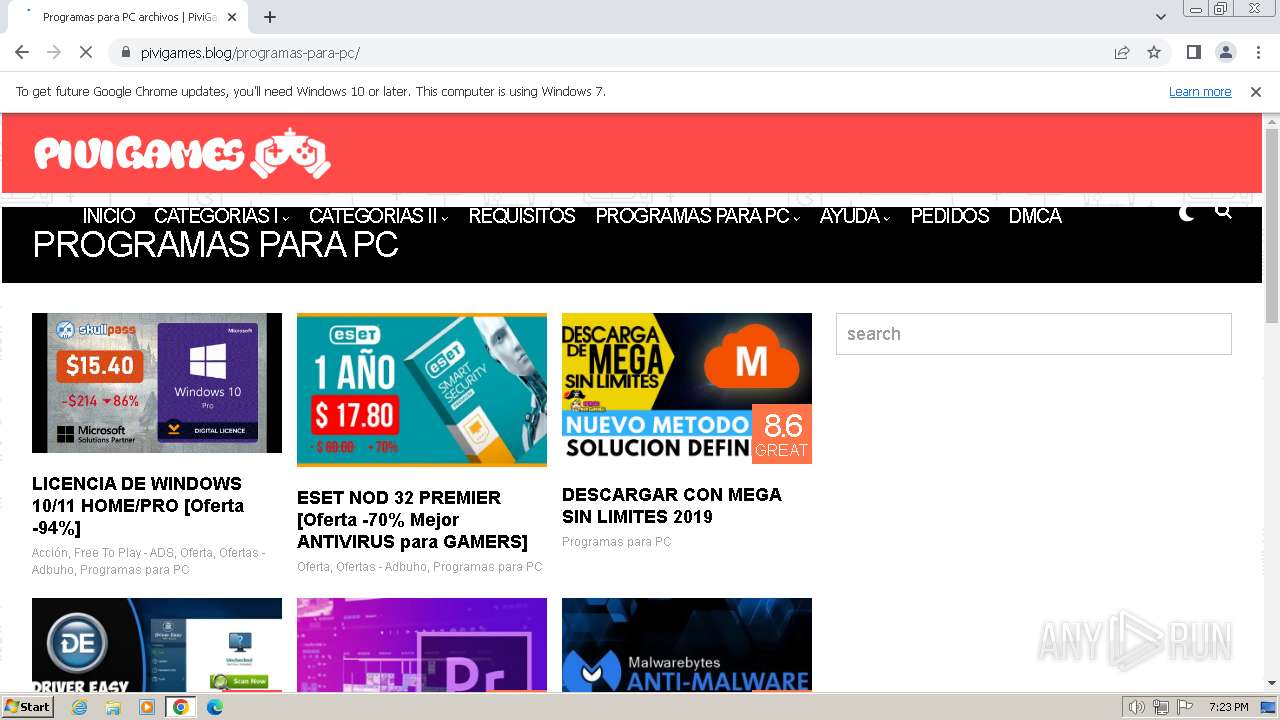This screenshot has height=720, width=1280.
Task: Open Windows 10 license thumbnail
Action: tap(157, 383)
